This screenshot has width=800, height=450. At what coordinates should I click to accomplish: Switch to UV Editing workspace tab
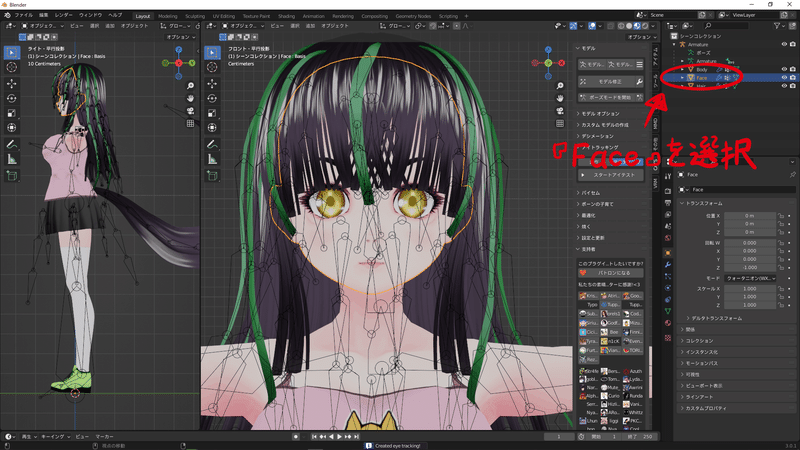coord(223,16)
